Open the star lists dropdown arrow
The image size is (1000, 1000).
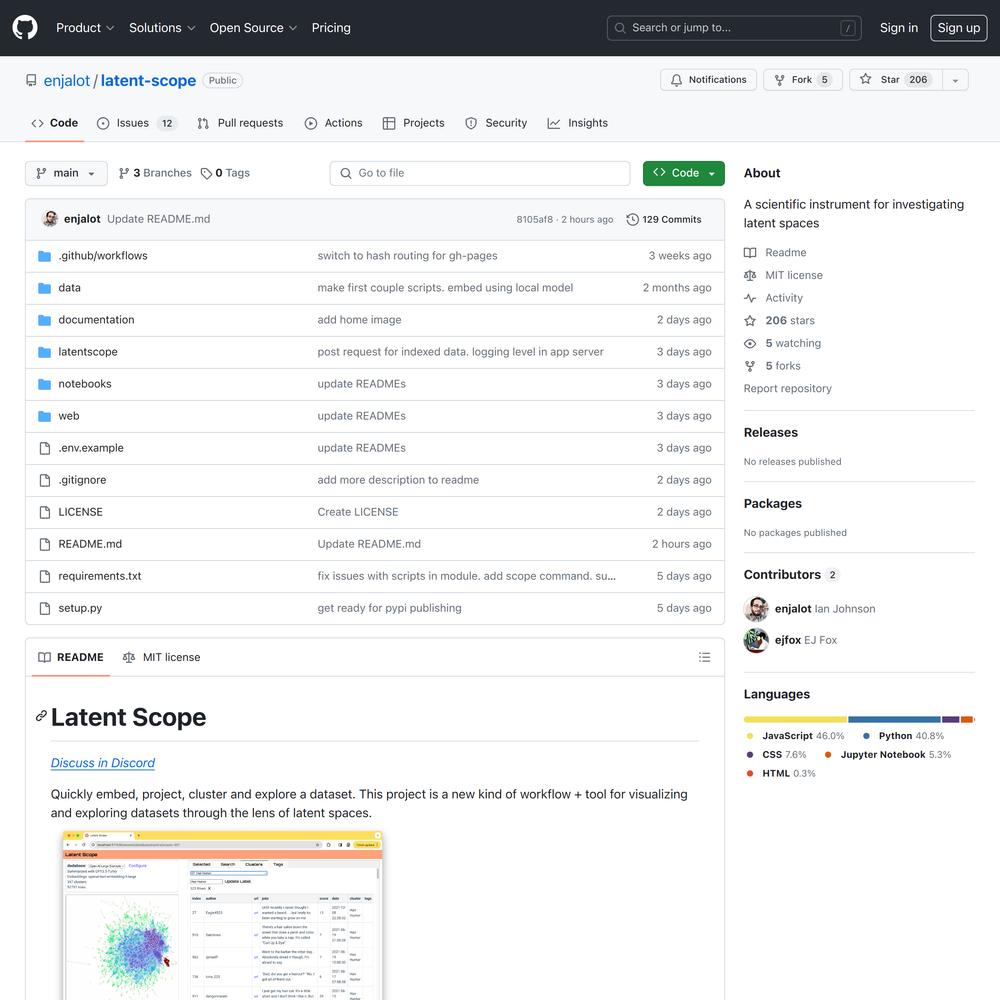click(x=955, y=80)
